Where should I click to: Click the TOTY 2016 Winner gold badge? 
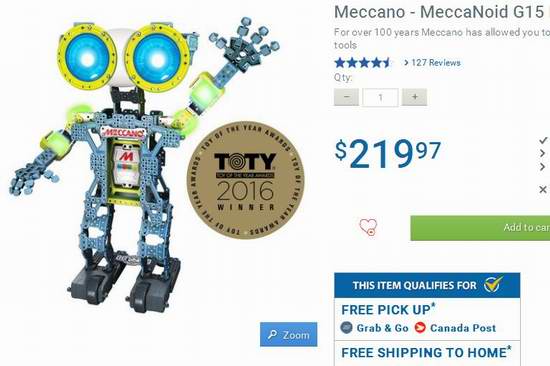pyautogui.click(x=246, y=180)
